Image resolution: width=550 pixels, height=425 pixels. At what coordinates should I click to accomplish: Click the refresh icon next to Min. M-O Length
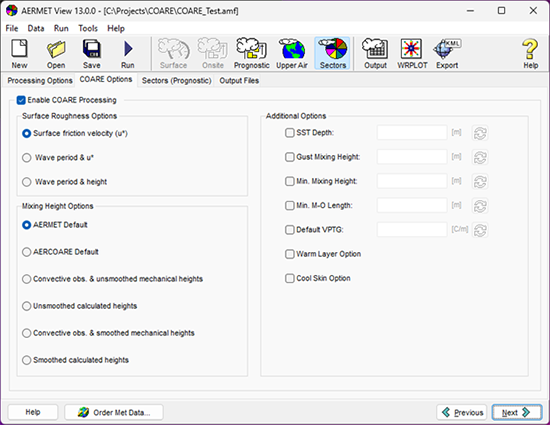[480, 206]
